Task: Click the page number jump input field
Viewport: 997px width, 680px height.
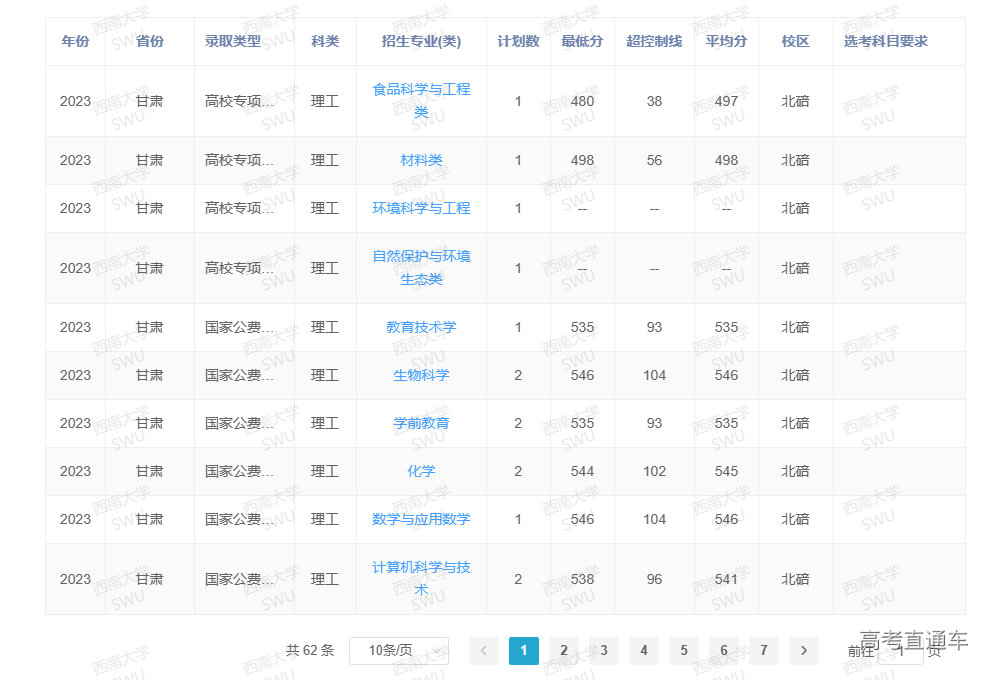Action: [x=900, y=651]
